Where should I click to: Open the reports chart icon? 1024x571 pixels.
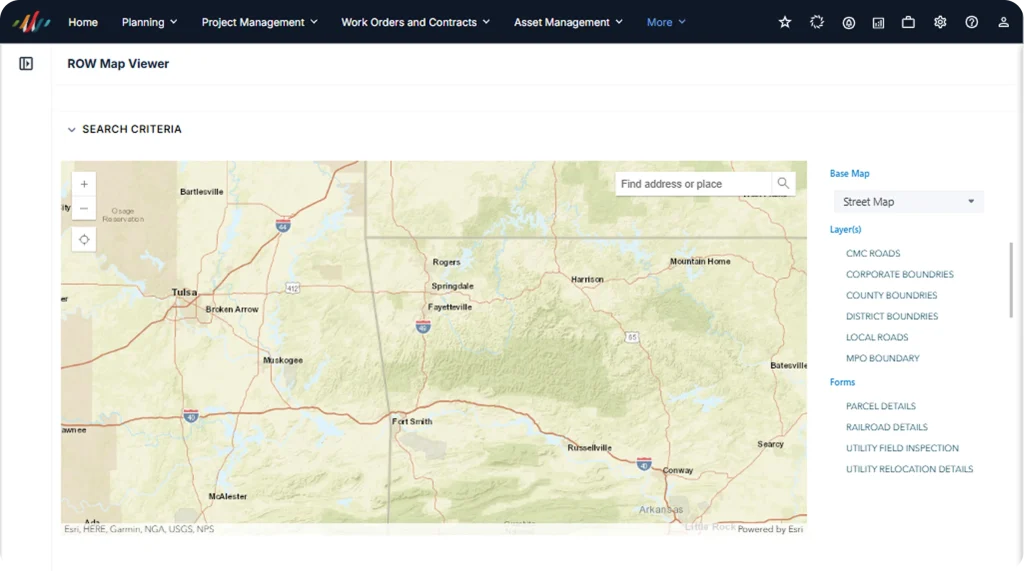878,23
